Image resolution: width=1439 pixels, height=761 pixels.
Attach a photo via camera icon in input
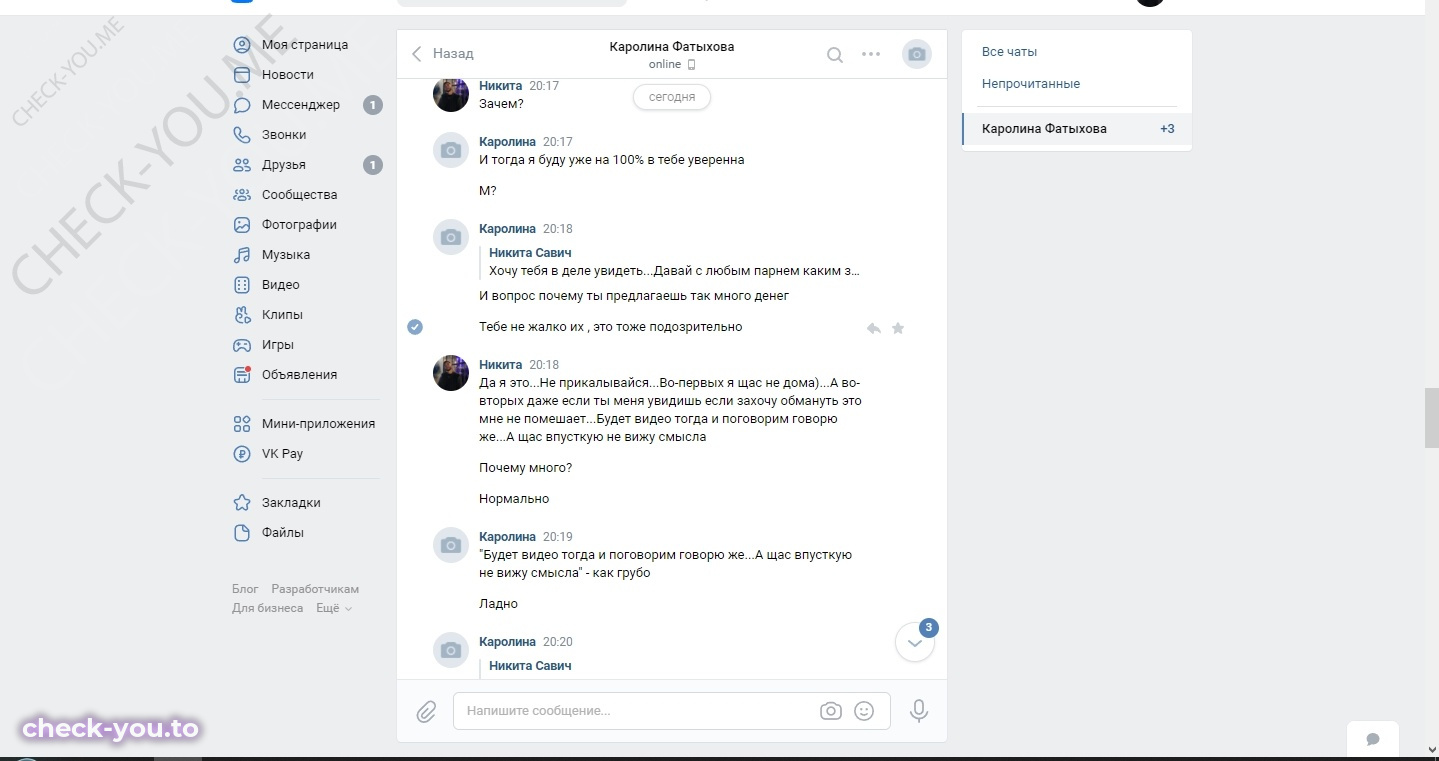coord(830,711)
